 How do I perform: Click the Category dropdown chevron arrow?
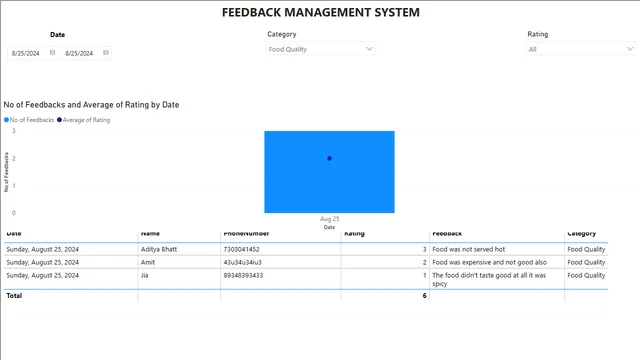[369, 49]
